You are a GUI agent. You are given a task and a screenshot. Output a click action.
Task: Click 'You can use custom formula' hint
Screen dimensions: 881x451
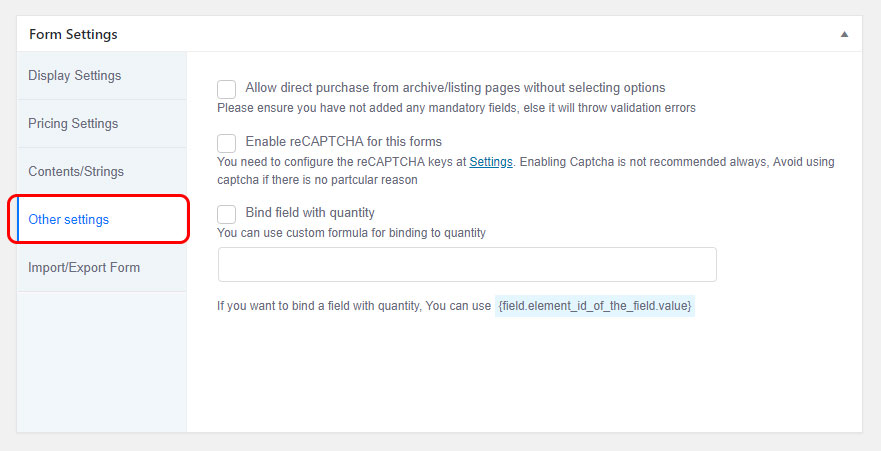point(351,233)
